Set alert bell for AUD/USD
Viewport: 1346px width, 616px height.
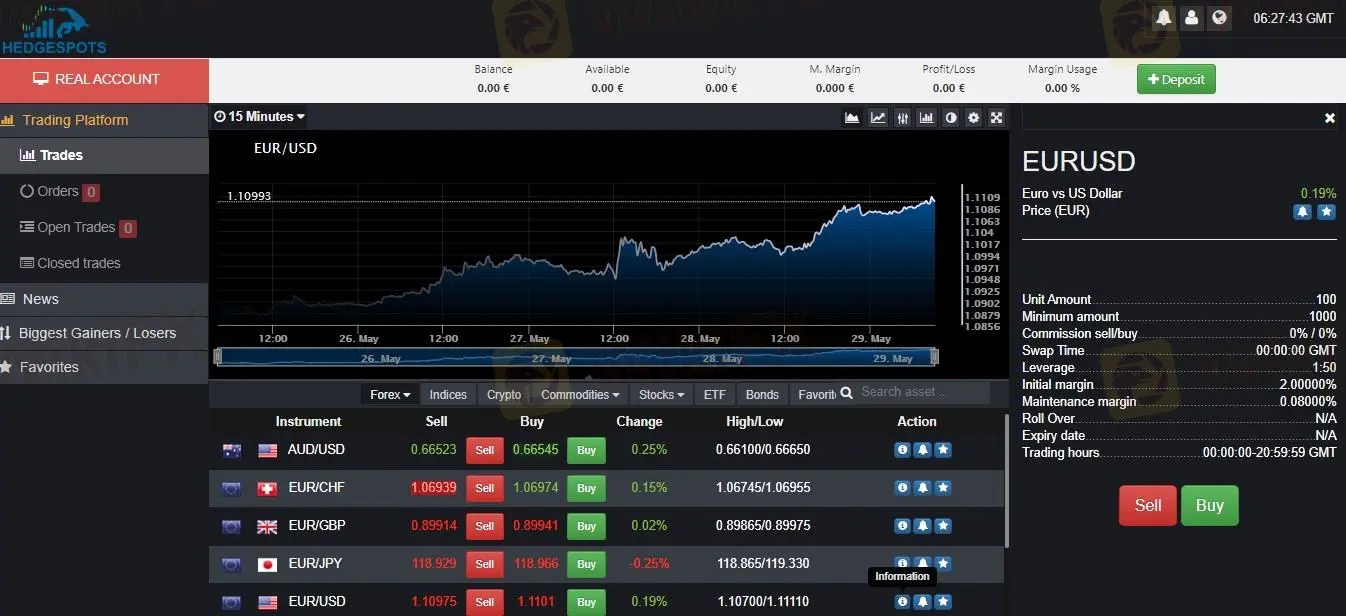click(923, 450)
